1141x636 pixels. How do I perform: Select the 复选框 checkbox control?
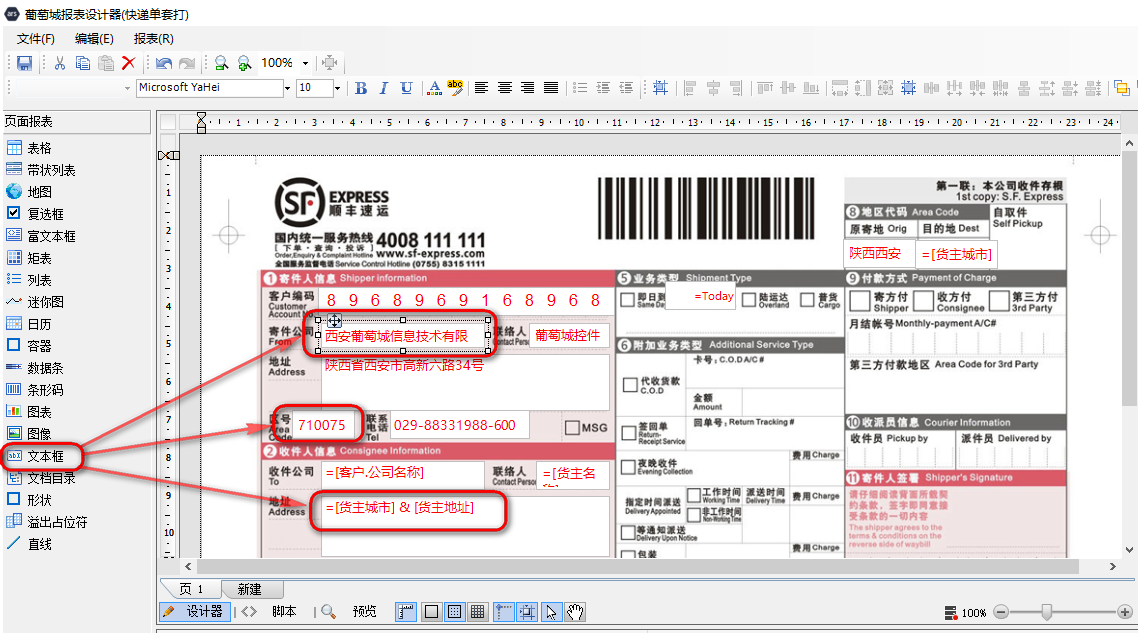click(36, 214)
